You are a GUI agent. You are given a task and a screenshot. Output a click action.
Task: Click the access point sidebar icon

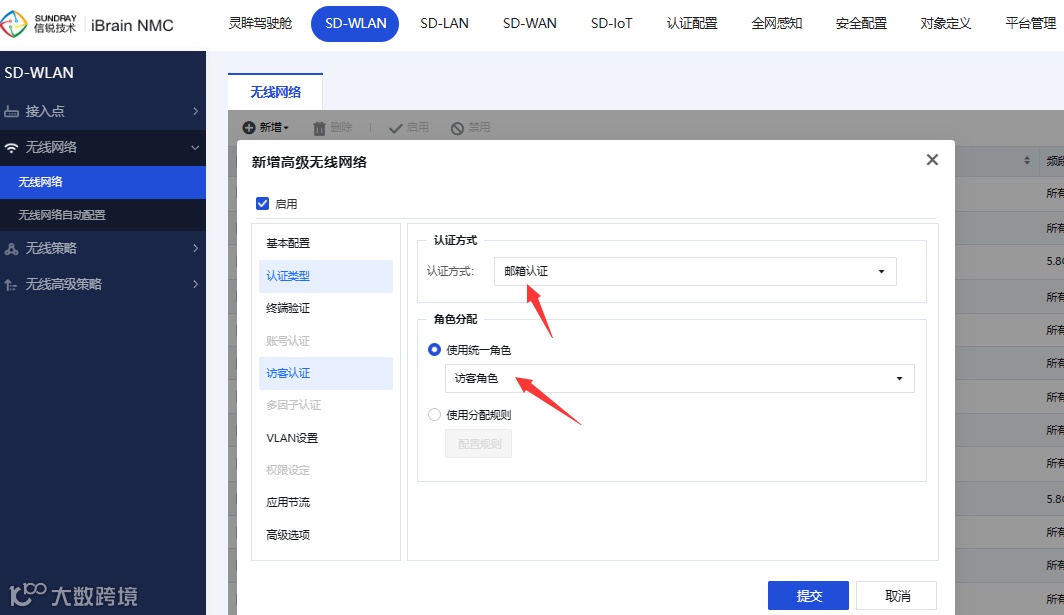[x=12, y=111]
